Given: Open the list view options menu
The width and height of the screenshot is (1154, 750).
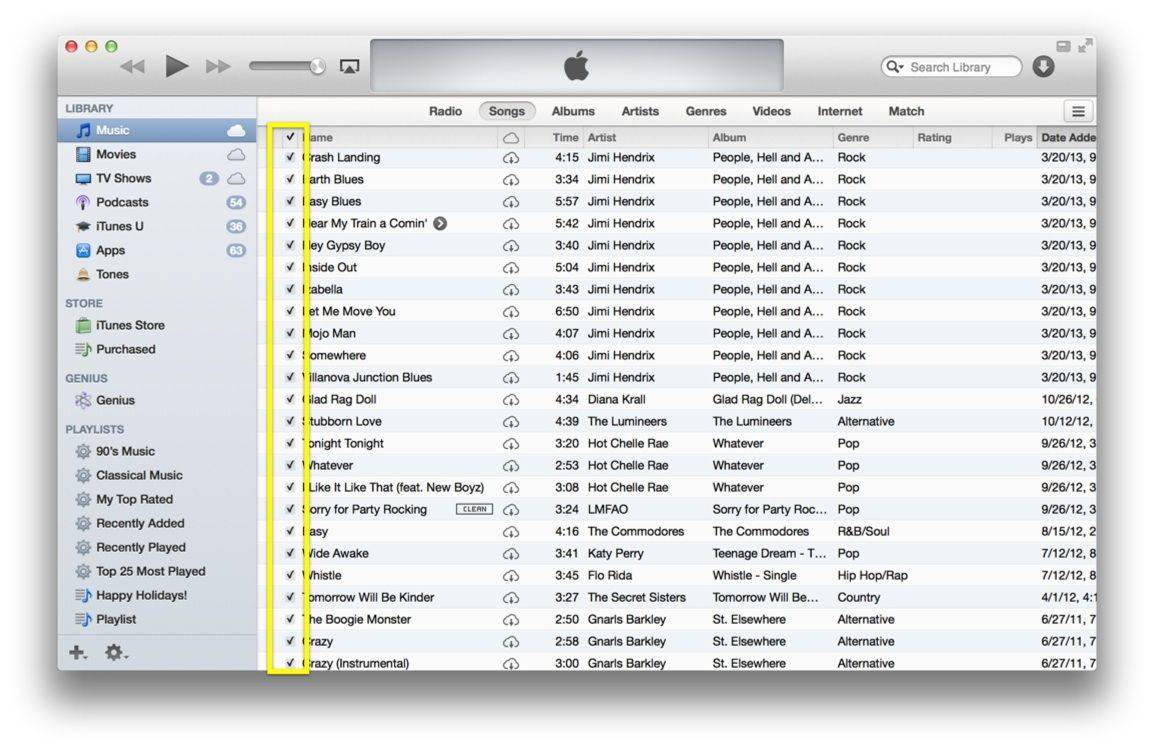Looking at the screenshot, I should [1078, 112].
